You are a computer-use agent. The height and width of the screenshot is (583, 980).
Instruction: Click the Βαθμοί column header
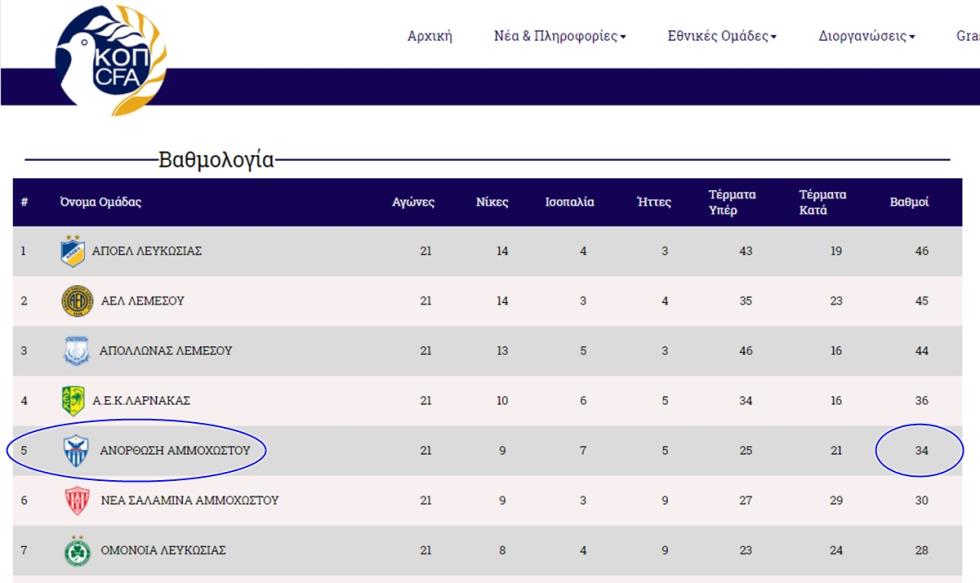[x=909, y=202]
